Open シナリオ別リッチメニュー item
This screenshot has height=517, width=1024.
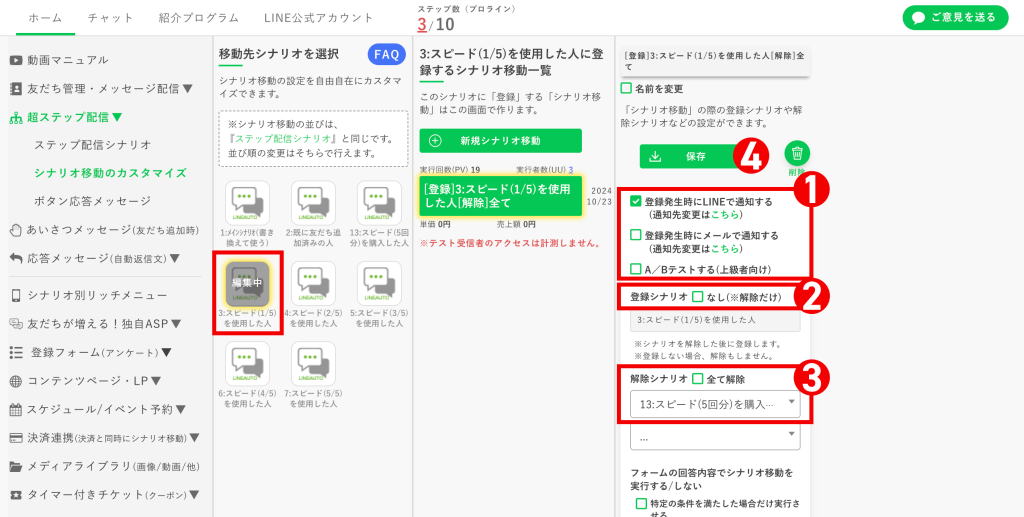pos(89,296)
